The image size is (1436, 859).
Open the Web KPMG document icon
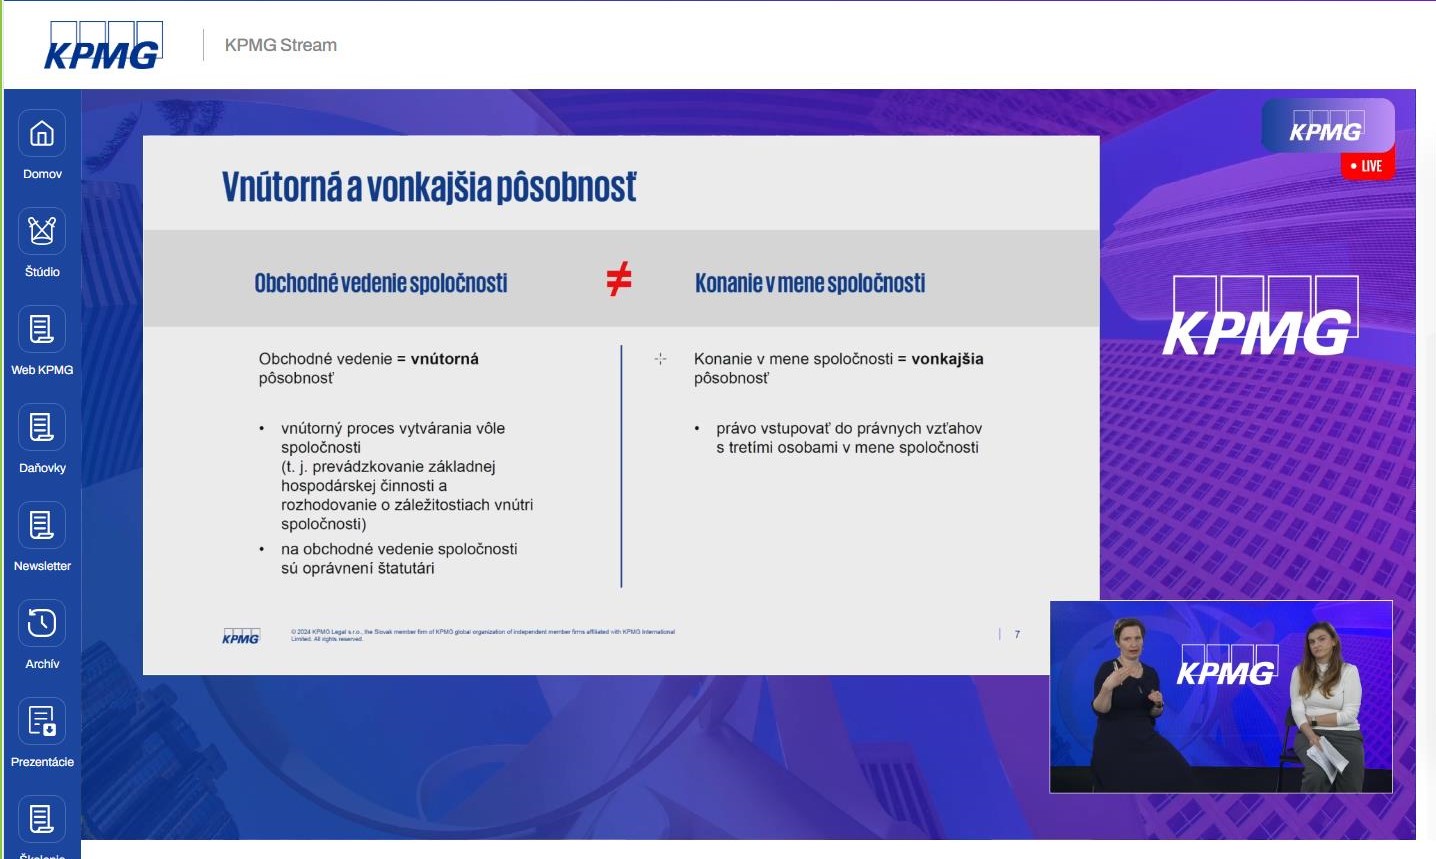[42, 329]
